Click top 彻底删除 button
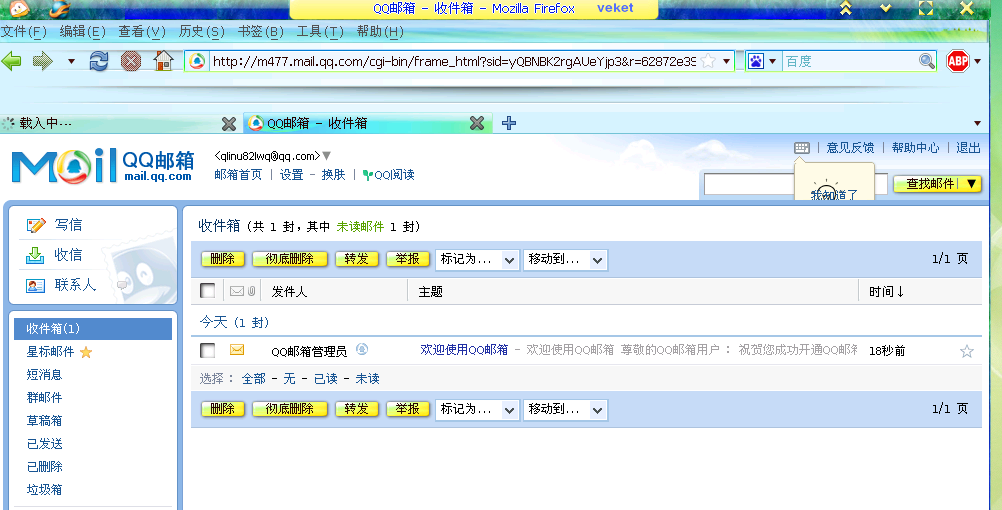 290,259
